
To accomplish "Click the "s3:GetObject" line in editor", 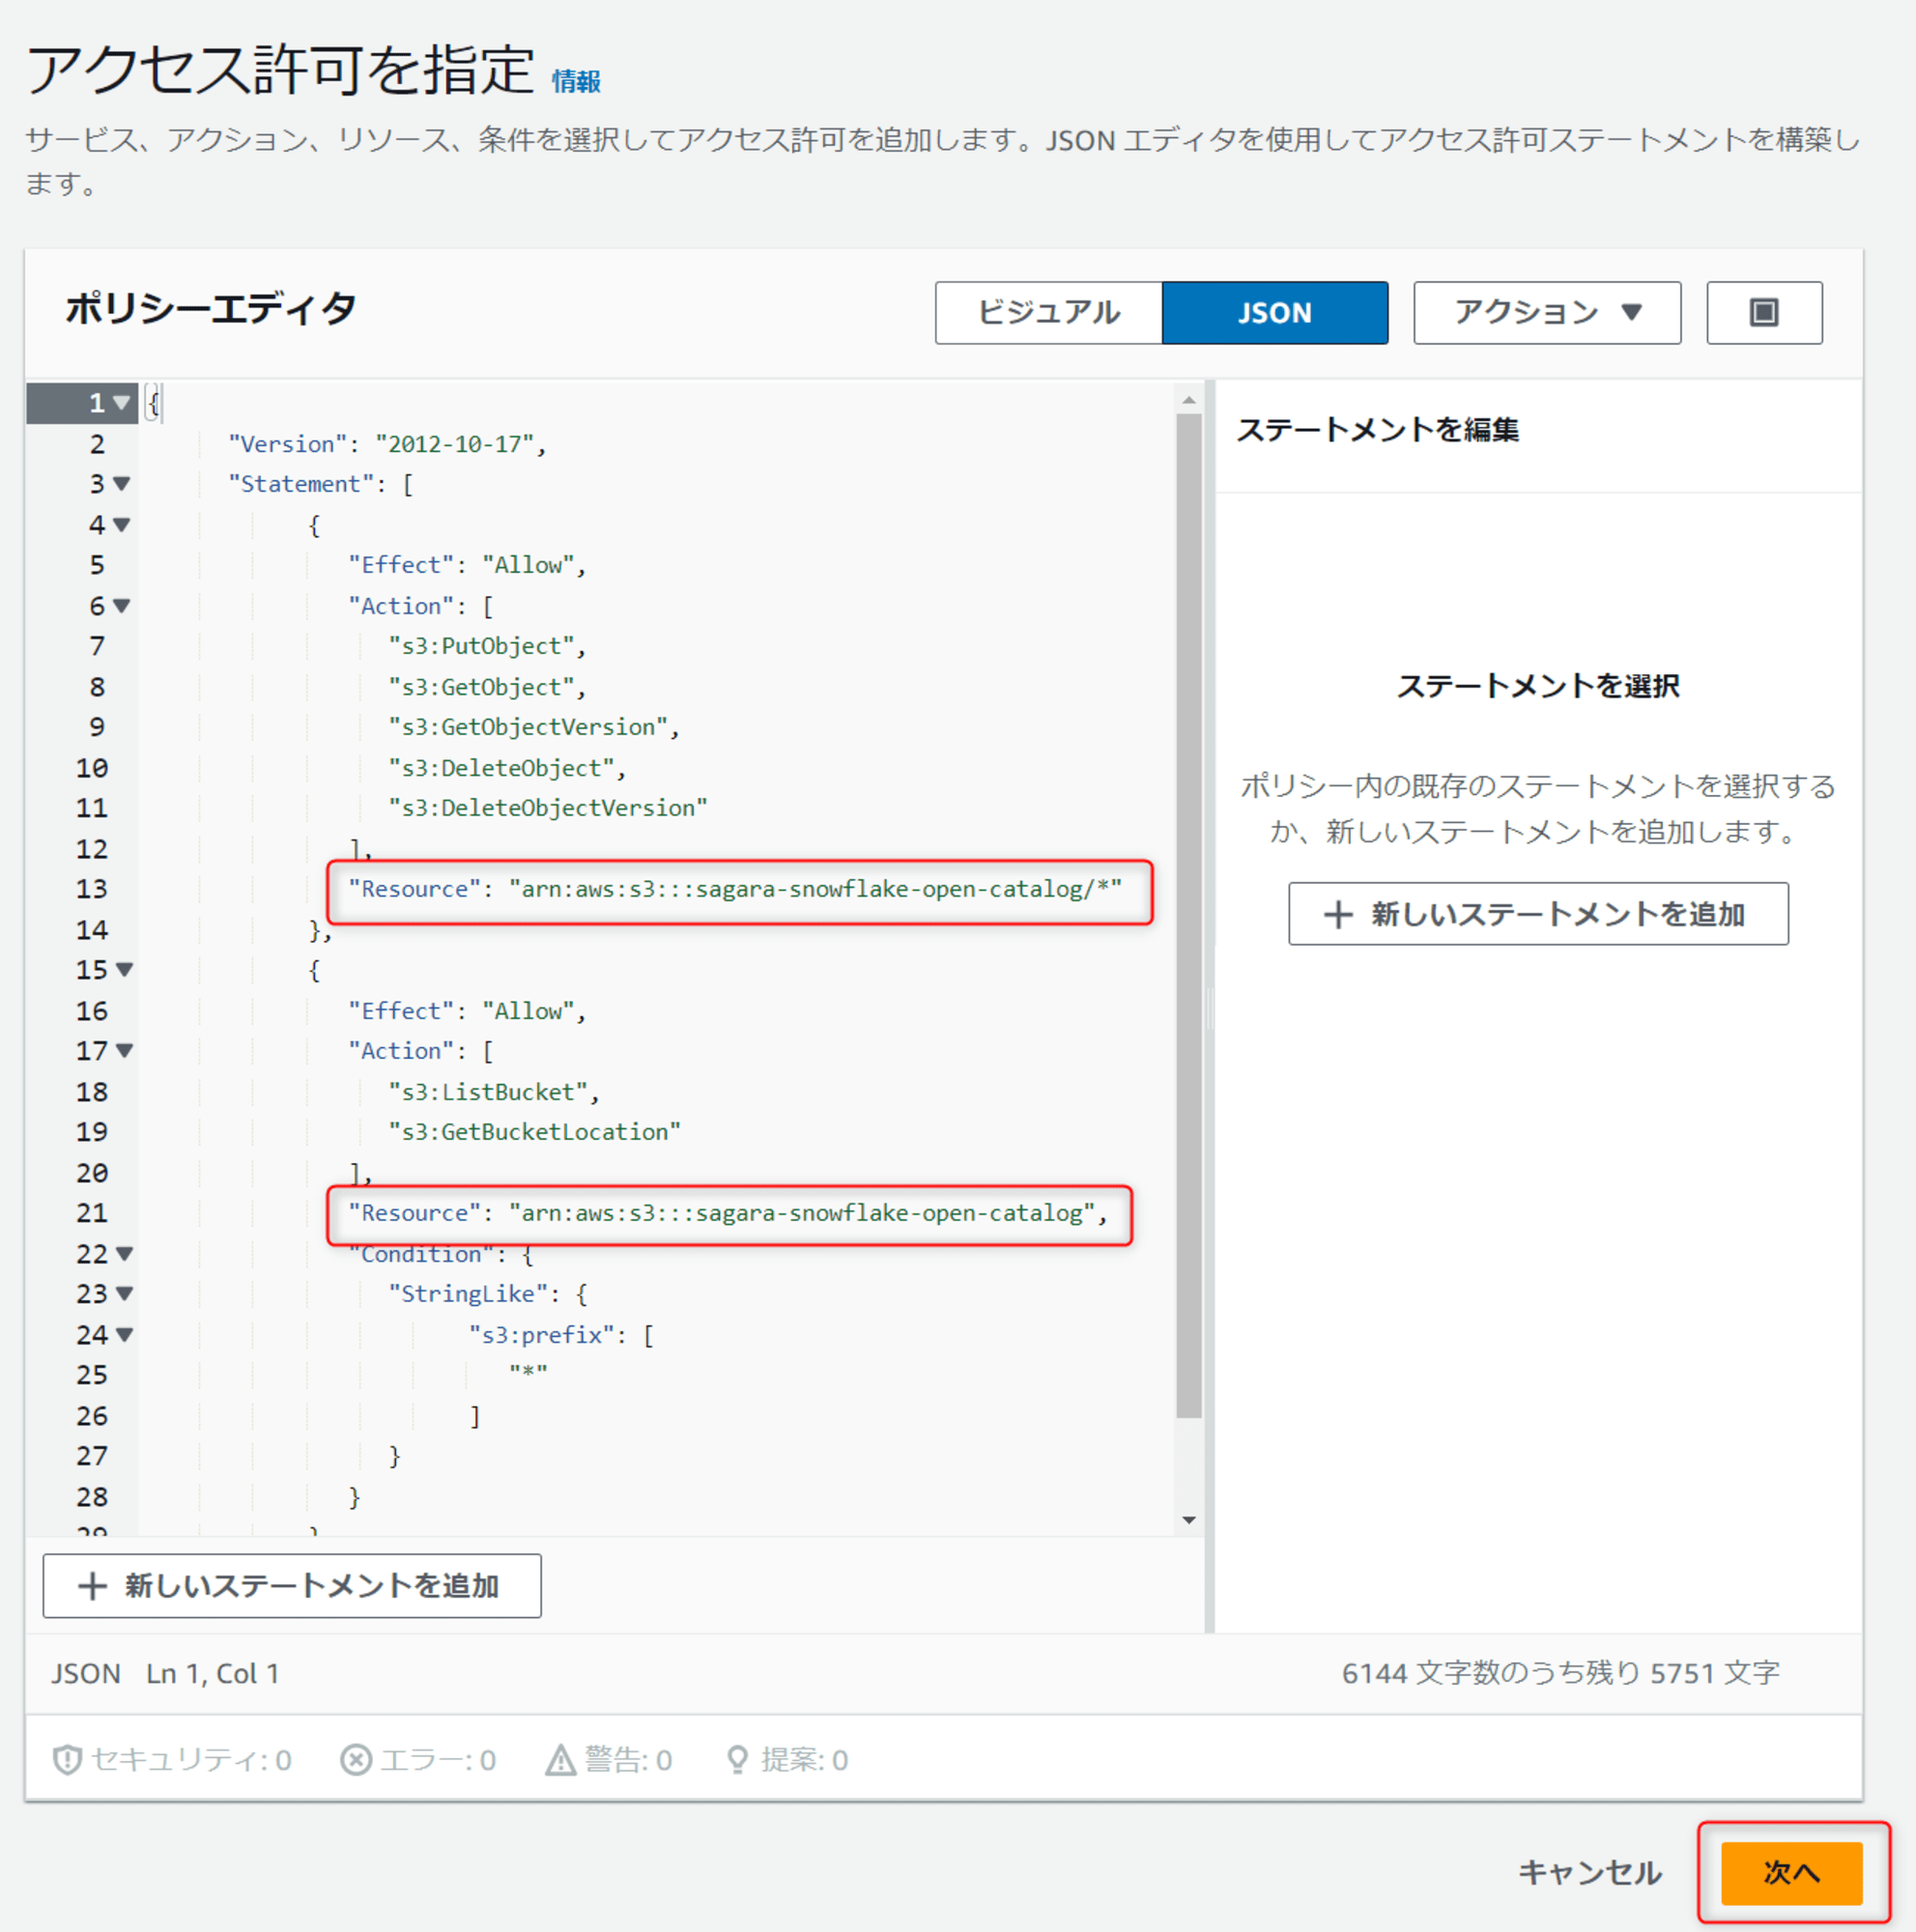I will pyautogui.click(x=487, y=687).
